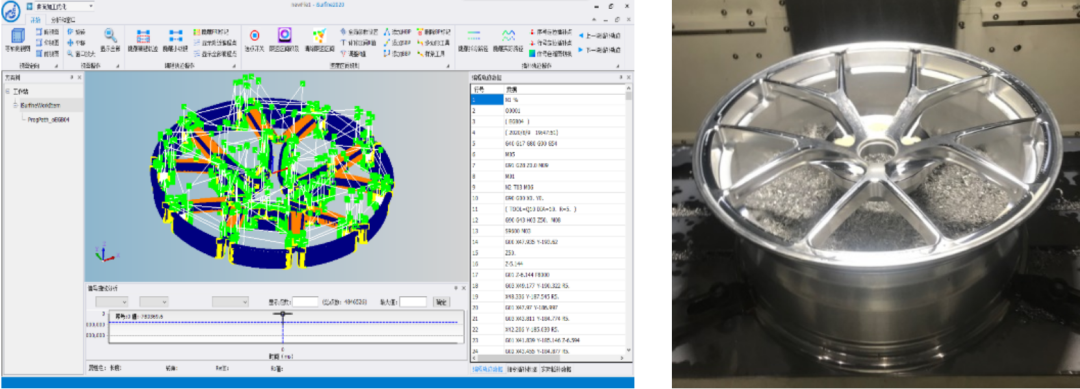Open the title bar combo box dropdown
The image size is (1080, 389).
(92, 6)
